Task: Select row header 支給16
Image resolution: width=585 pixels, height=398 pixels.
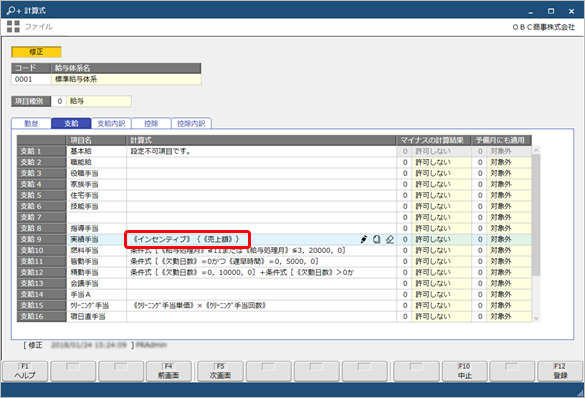Action: (x=41, y=316)
